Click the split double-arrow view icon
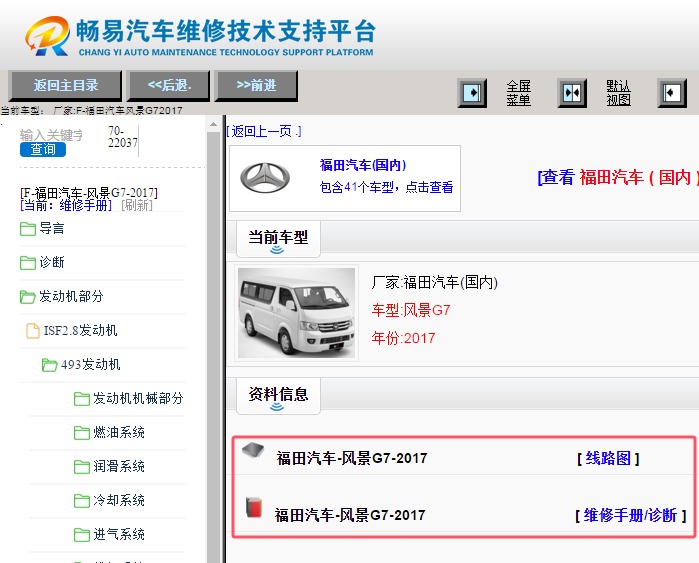 pyautogui.click(x=572, y=93)
